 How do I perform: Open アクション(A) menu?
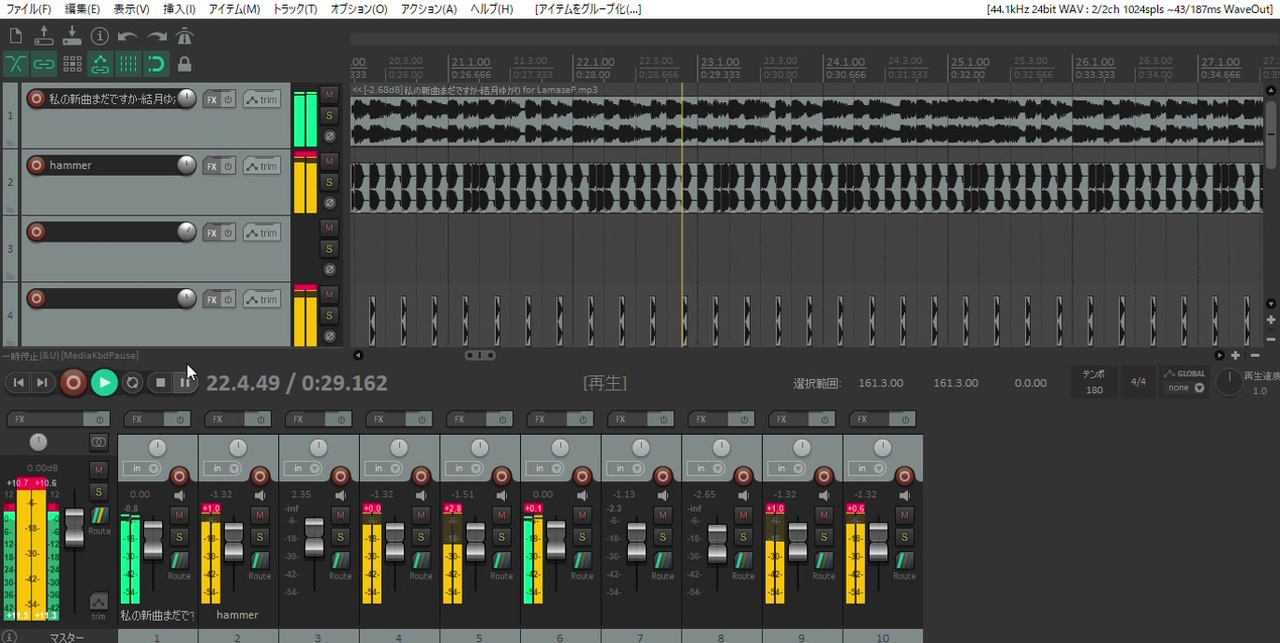click(428, 9)
